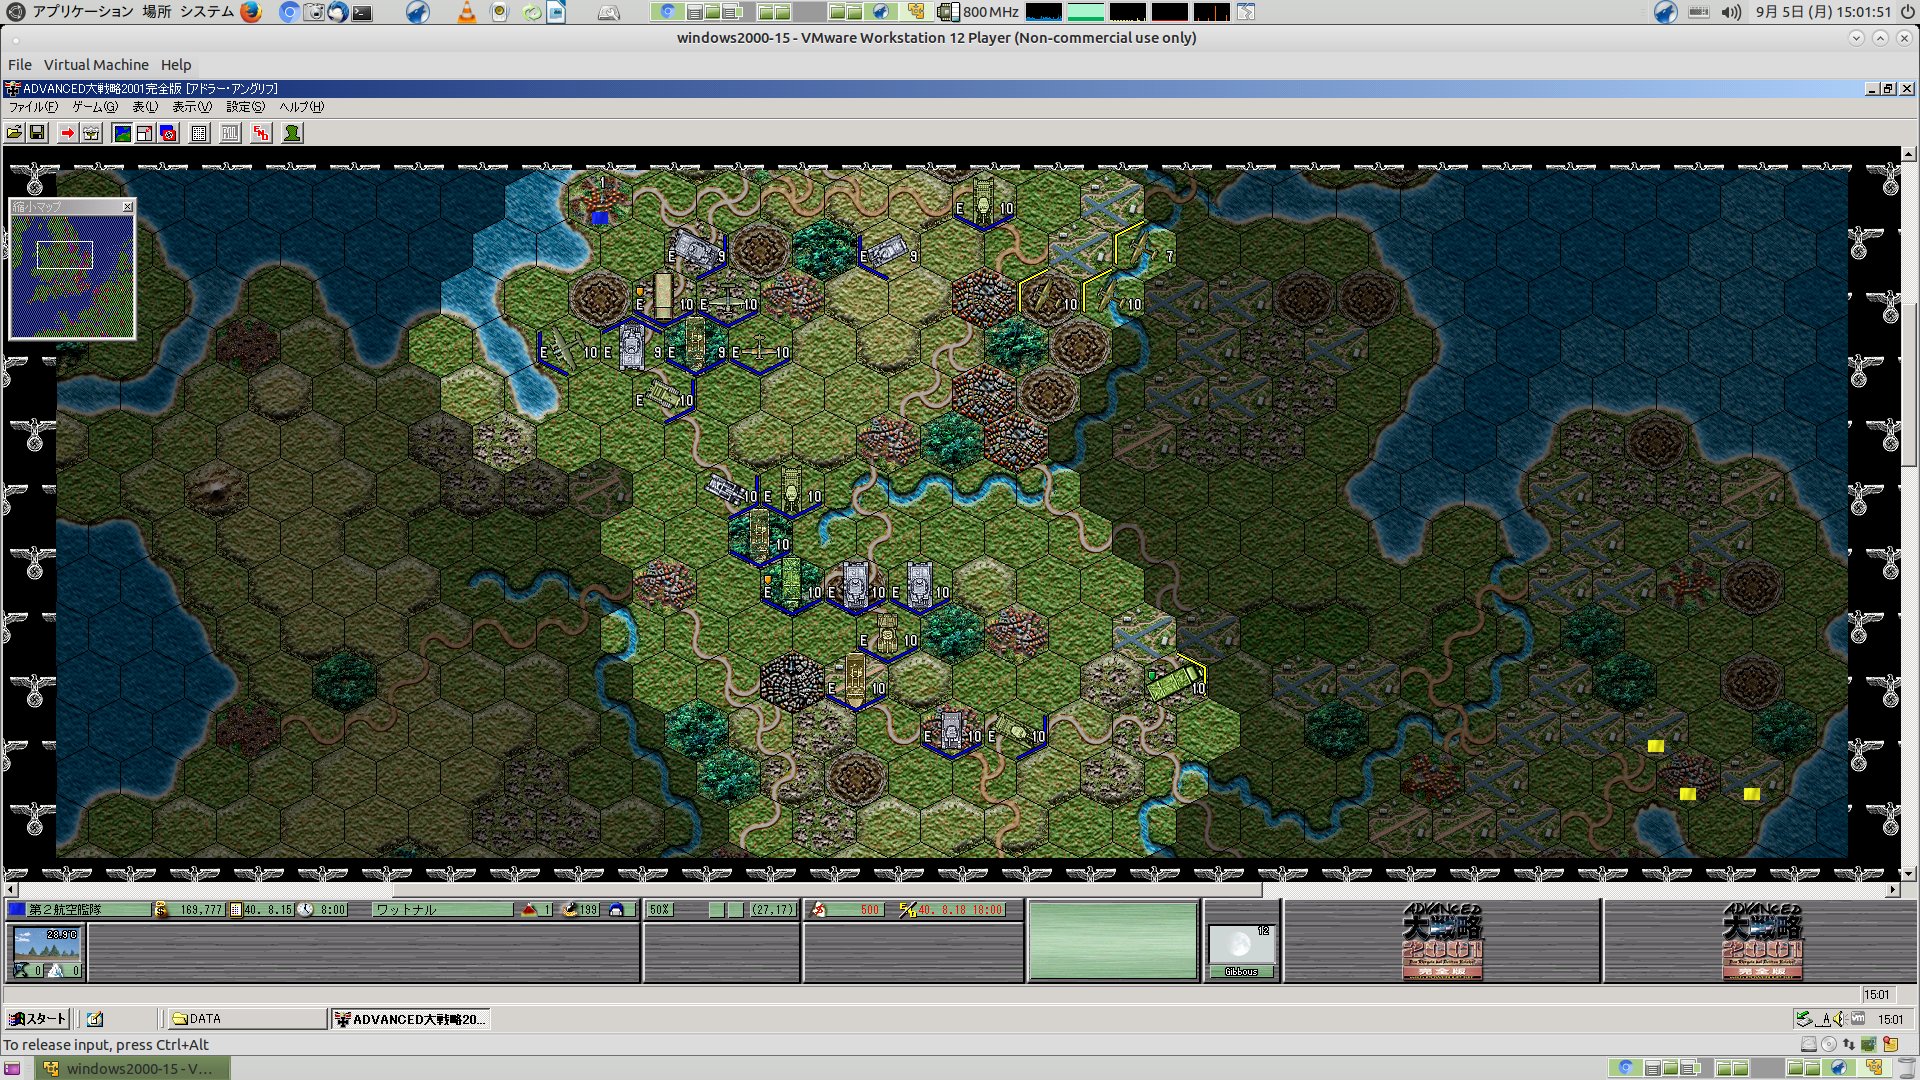Open the 場所 menu in top panel
The image size is (1920, 1080).
[x=156, y=12]
